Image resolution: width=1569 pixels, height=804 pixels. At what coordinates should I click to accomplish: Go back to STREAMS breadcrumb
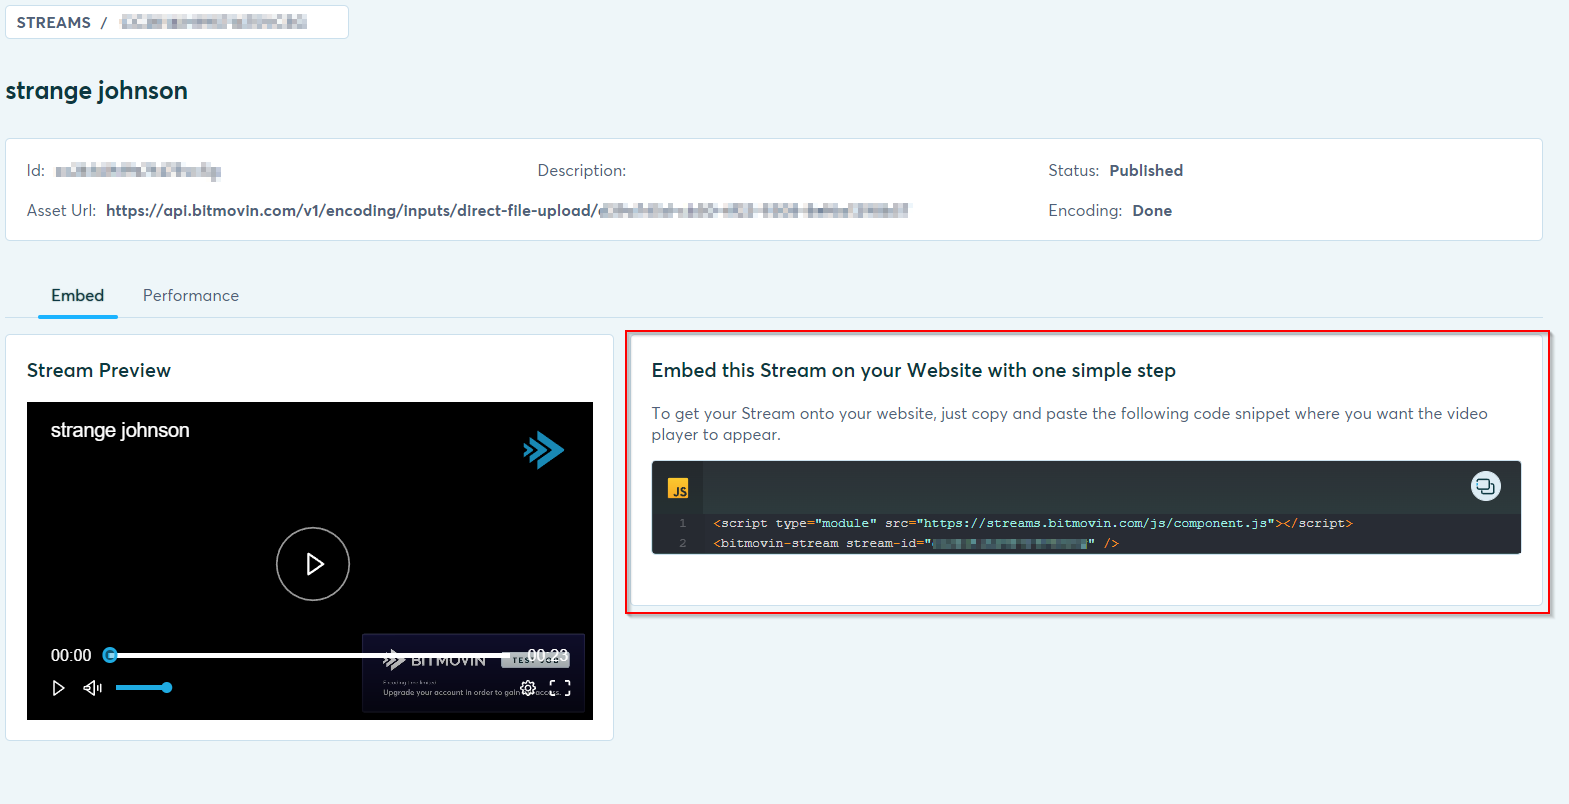tap(54, 23)
